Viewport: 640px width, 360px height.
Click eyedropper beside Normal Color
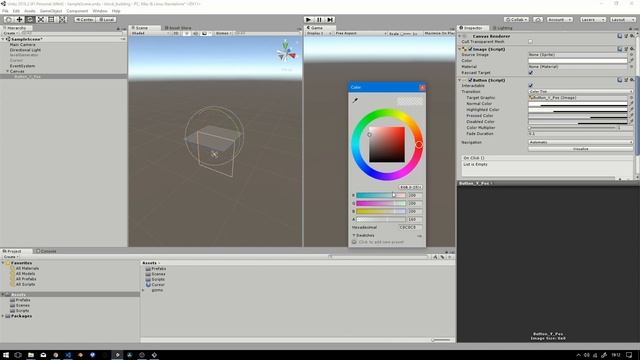[632, 104]
